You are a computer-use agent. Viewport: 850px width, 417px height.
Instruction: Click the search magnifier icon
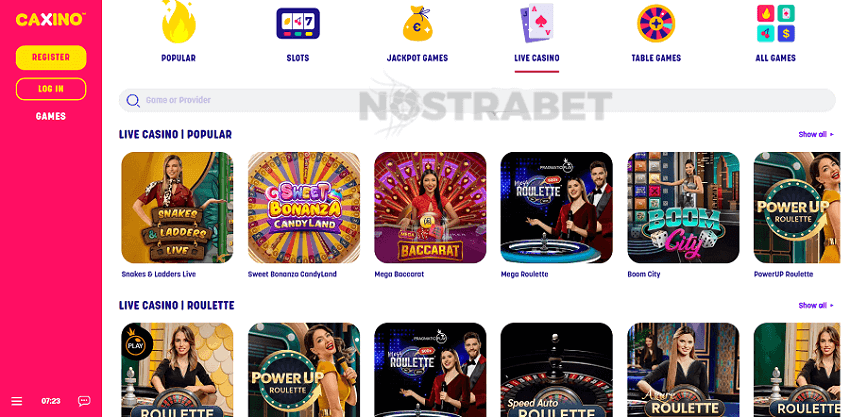(133, 100)
